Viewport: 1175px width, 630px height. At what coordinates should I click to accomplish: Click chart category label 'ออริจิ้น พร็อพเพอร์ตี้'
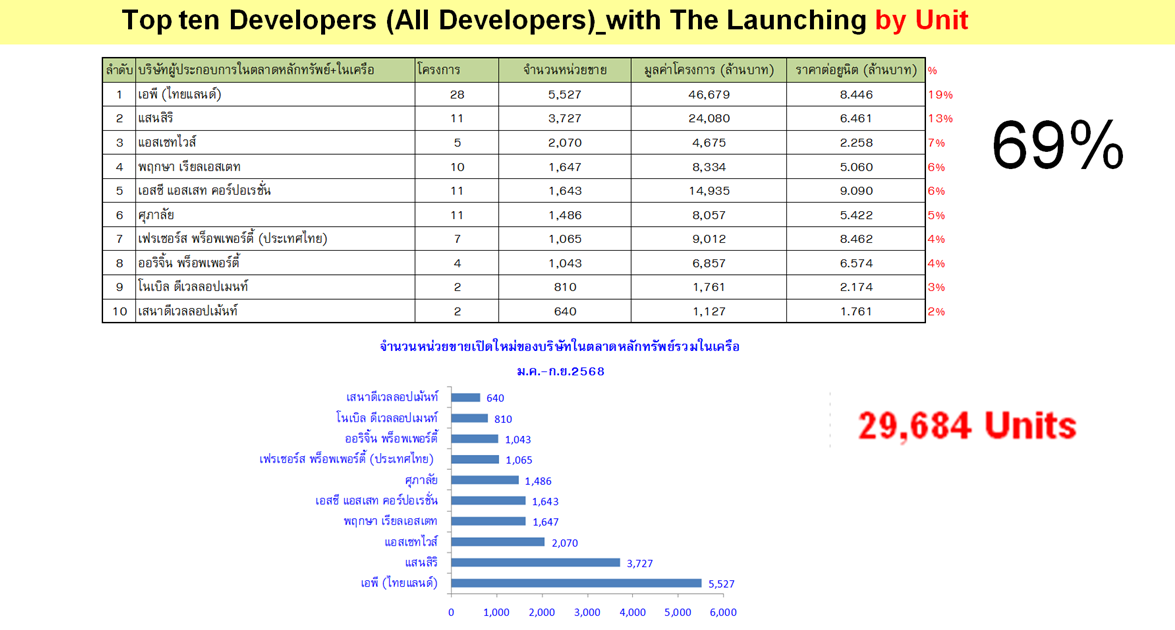point(391,438)
